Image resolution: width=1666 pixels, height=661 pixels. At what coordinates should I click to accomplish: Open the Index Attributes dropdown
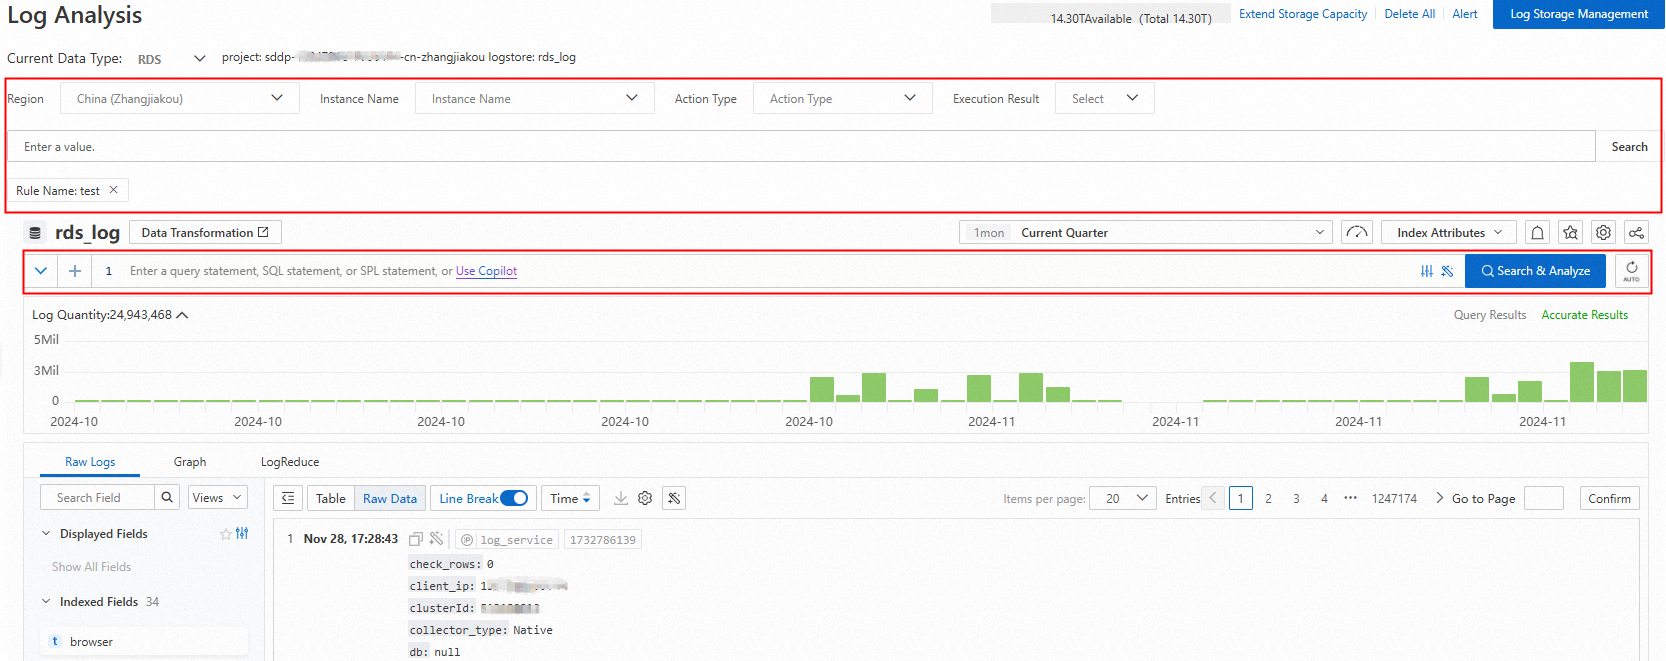1449,232
